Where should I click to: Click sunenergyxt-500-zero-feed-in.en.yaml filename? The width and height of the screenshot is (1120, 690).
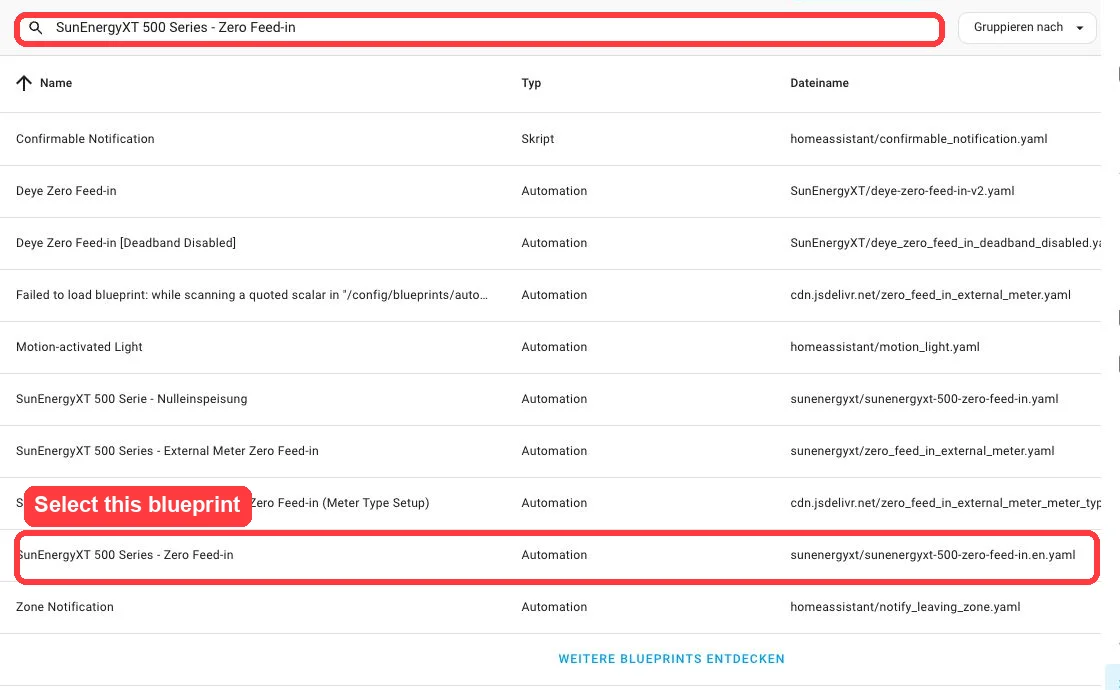pos(932,555)
